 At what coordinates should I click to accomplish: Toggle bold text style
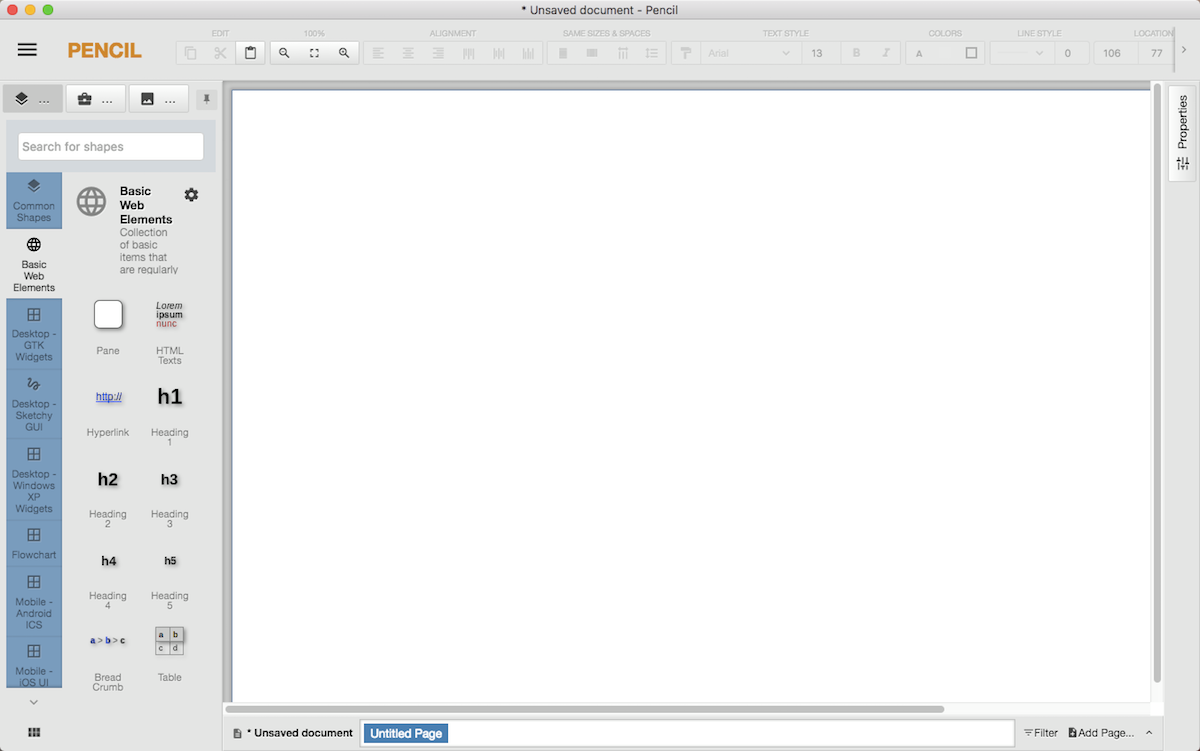856,53
